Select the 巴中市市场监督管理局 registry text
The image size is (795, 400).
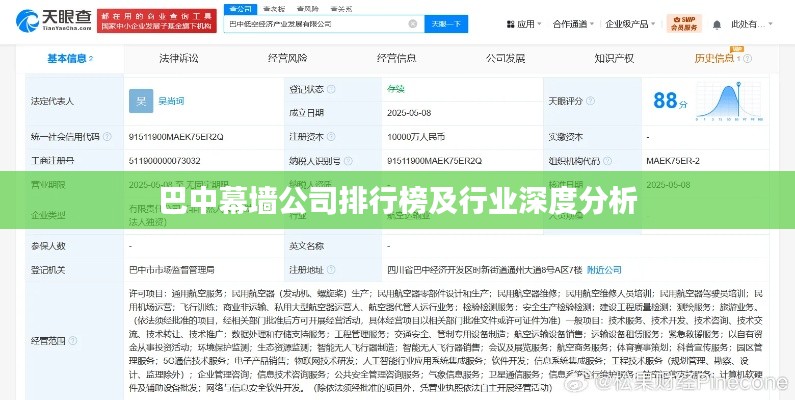172,270
